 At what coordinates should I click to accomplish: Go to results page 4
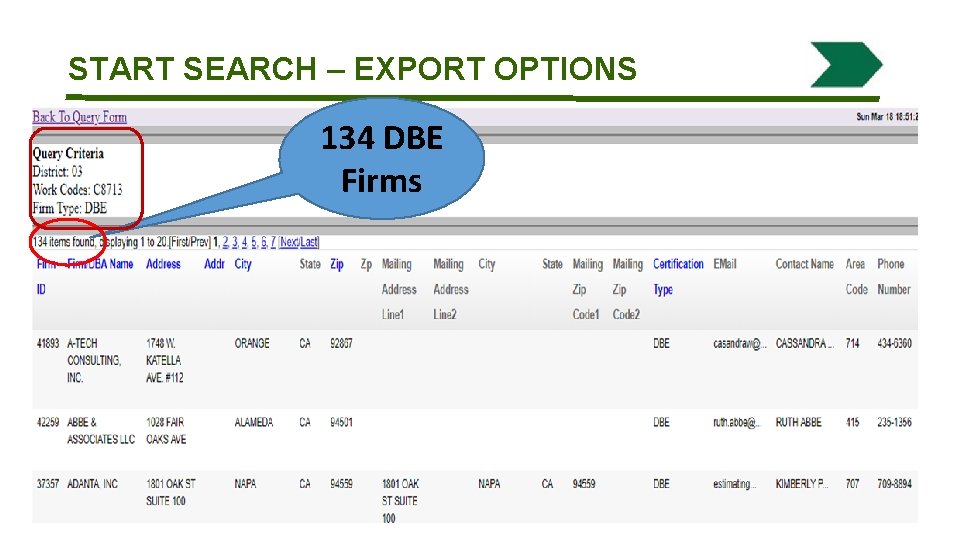point(244,242)
